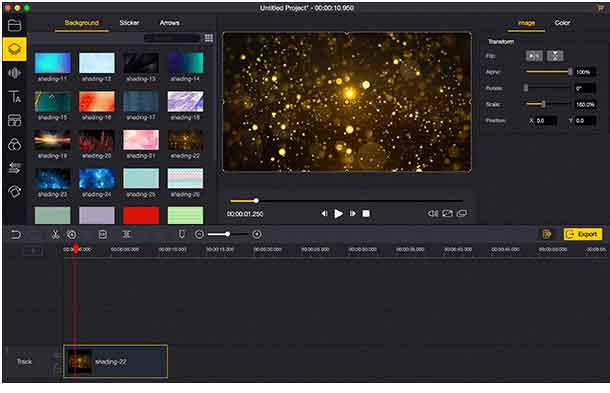Select the shading-11 background thumbnail
The image size is (610, 393).
[x=53, y=63]
